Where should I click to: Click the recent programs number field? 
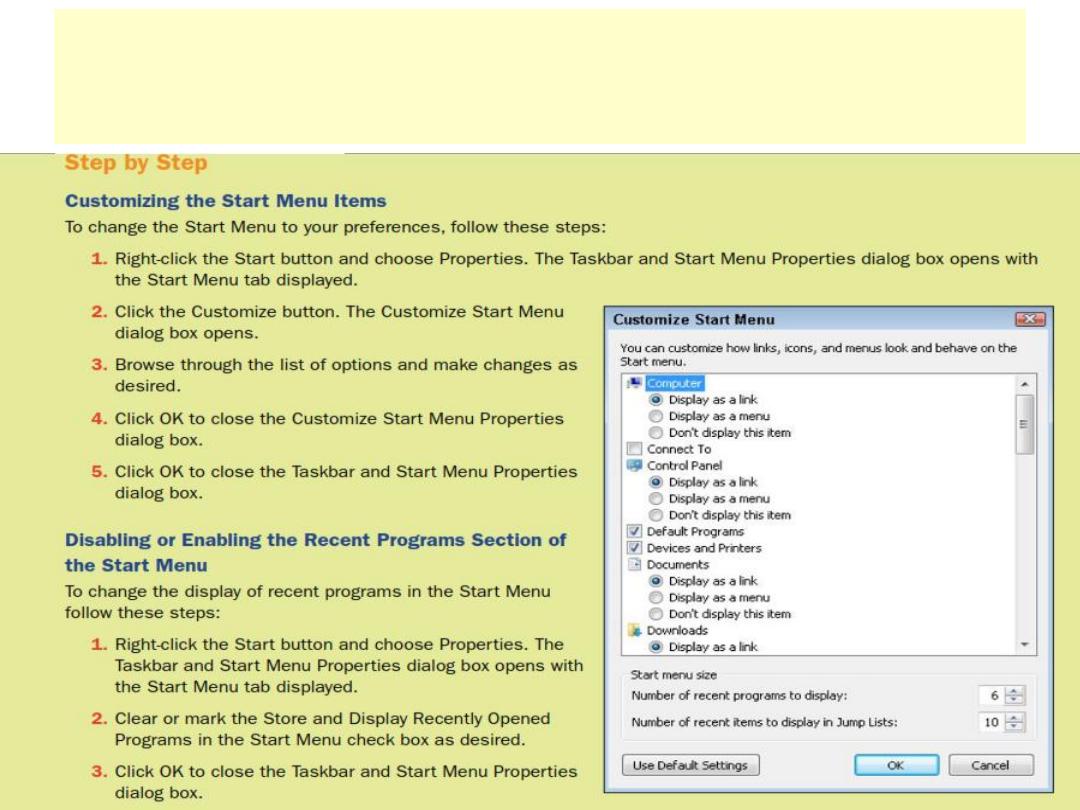tap(992, 696)
